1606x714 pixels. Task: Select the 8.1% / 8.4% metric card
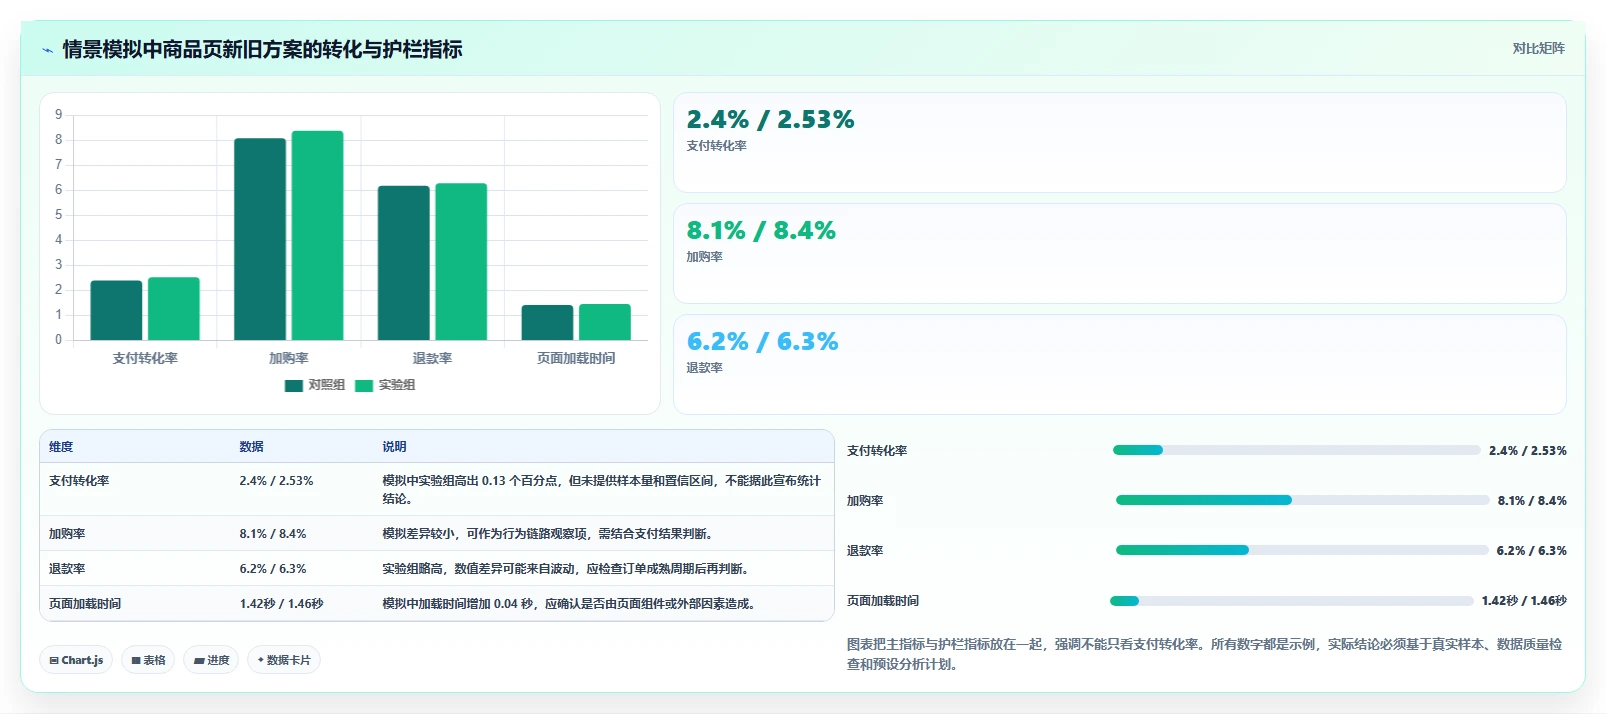pyautogui.click(x=1120, y=253)
